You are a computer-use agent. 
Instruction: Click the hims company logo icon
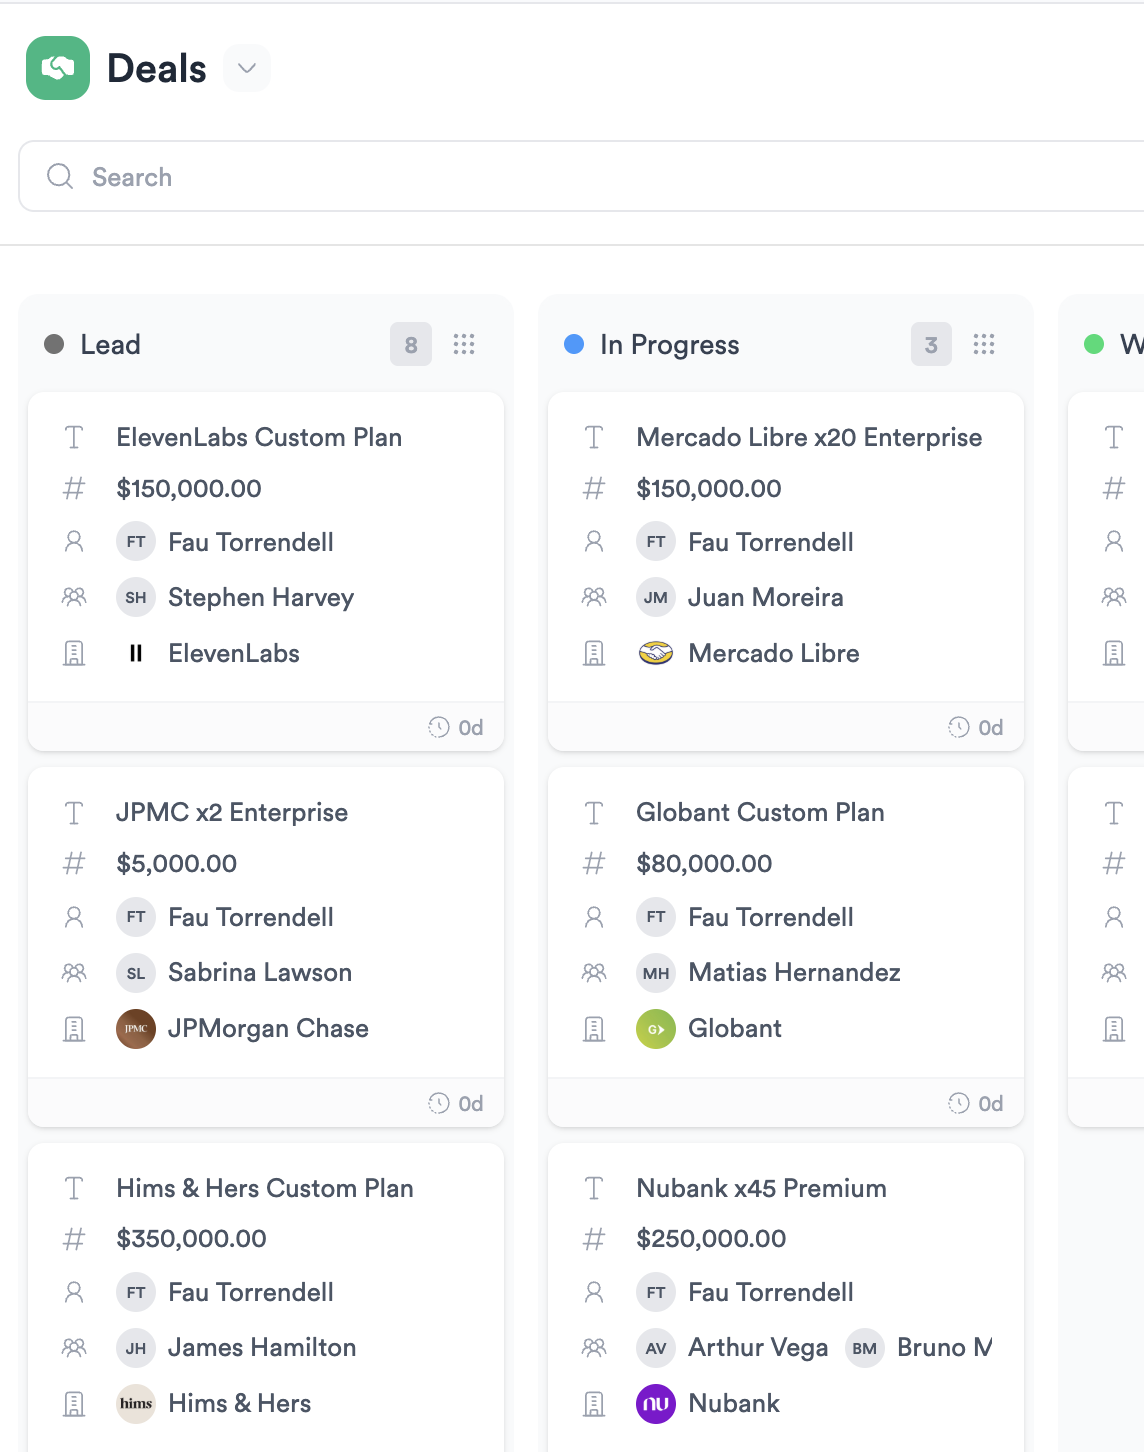click(136, 1403)
